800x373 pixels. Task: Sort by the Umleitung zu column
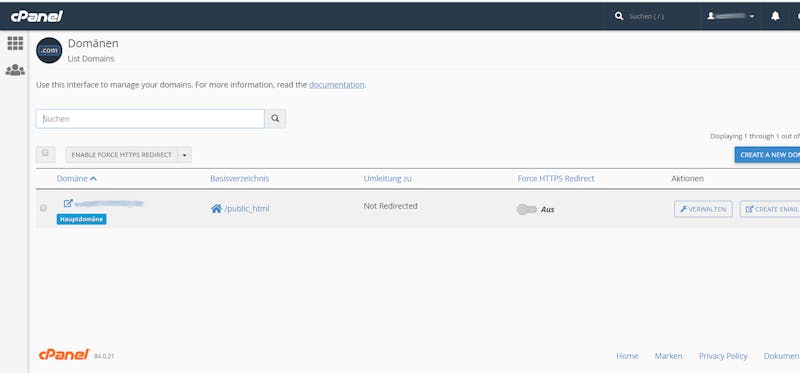tap(387, 179)
